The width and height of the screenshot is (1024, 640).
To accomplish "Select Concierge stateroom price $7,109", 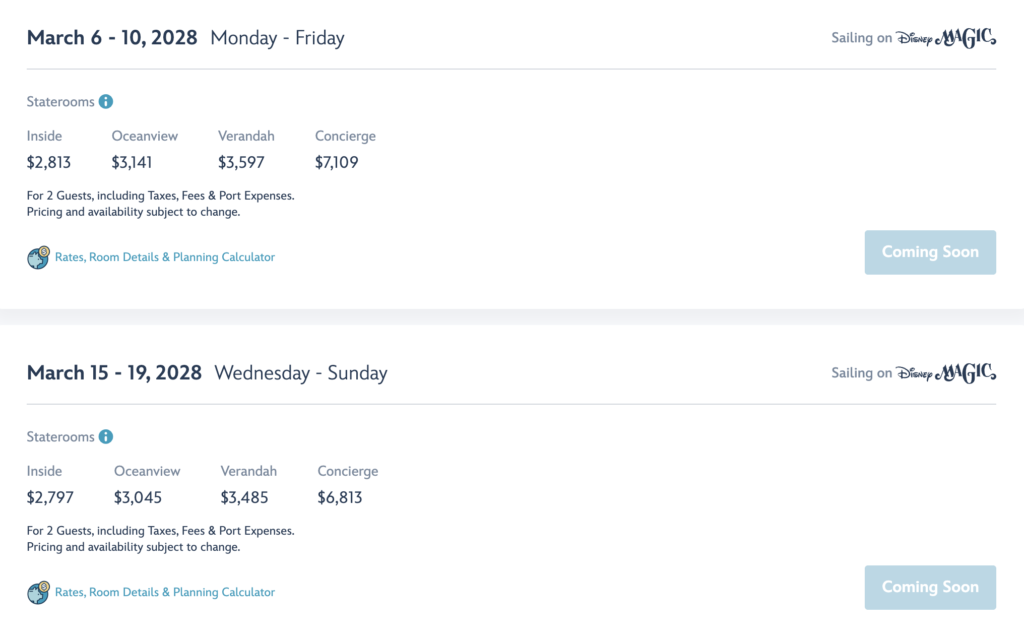I will pyautogui.click(x=336, y=163).
